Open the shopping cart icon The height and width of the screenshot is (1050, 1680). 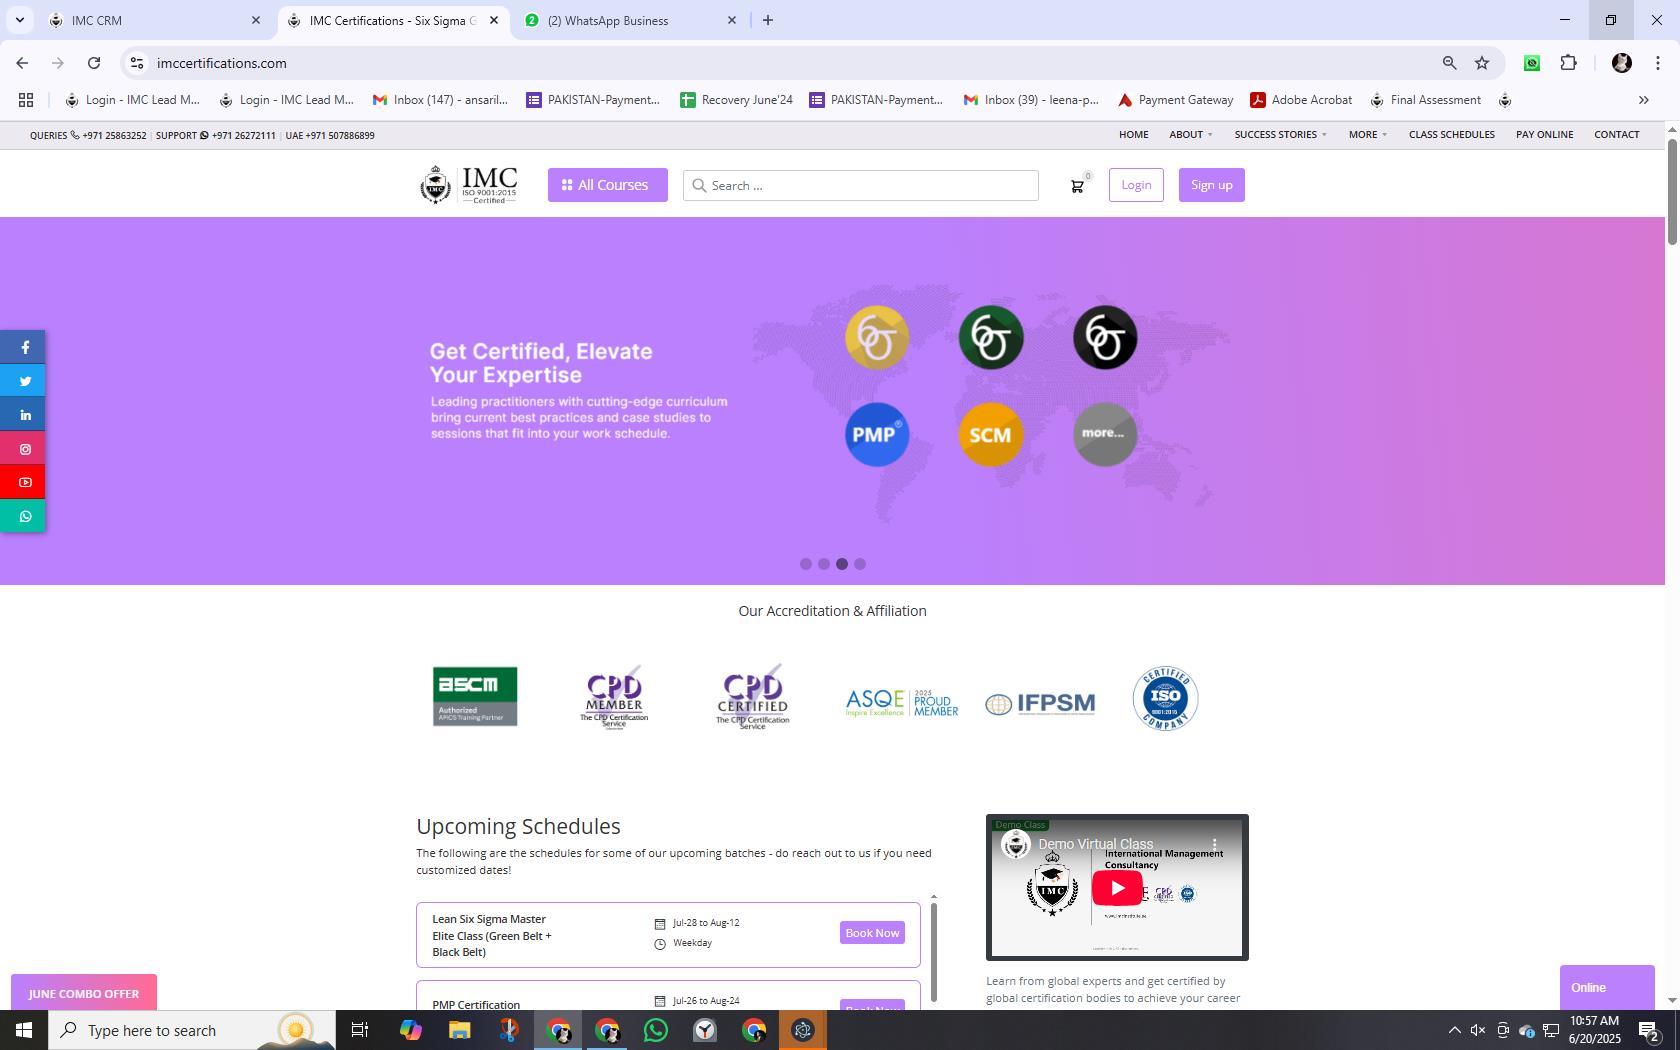coord(1077,186)
